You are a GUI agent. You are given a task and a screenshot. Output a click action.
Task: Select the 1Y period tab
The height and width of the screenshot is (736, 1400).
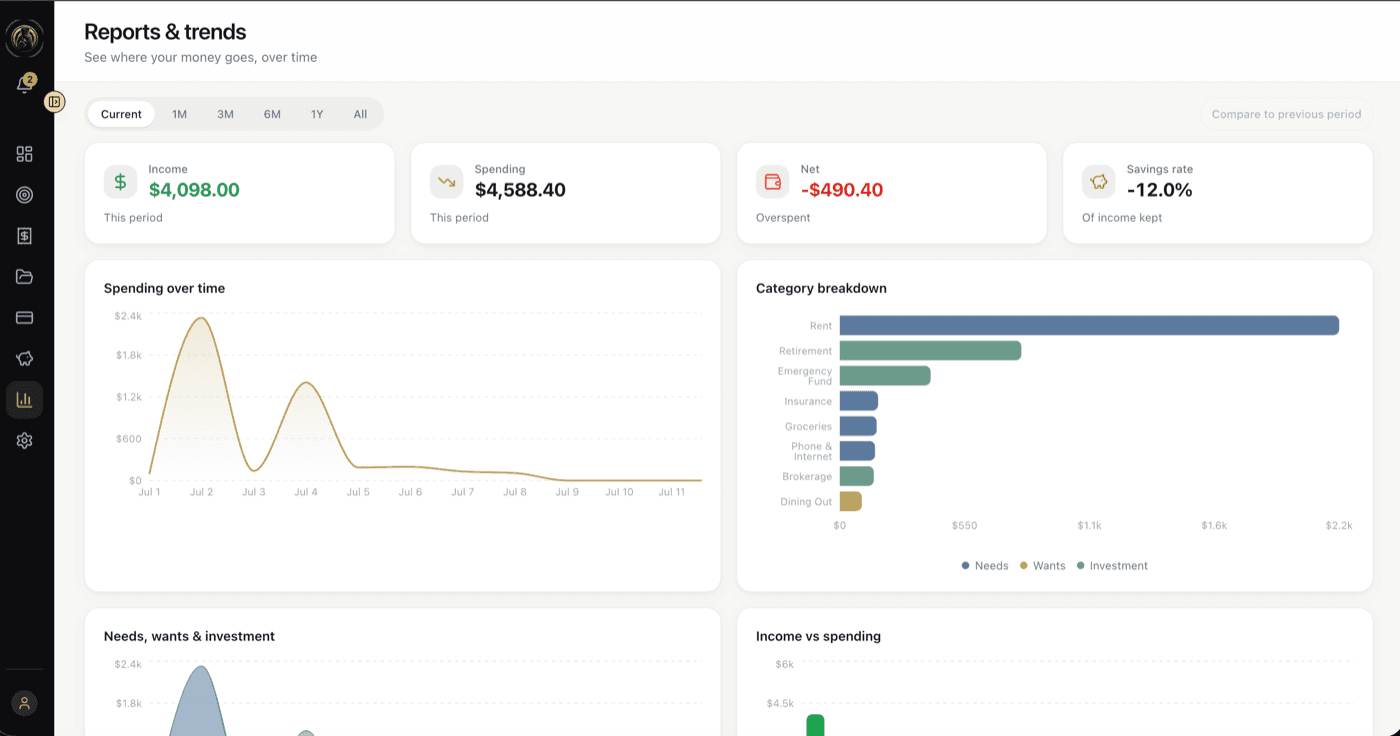(x=317, y=114)
